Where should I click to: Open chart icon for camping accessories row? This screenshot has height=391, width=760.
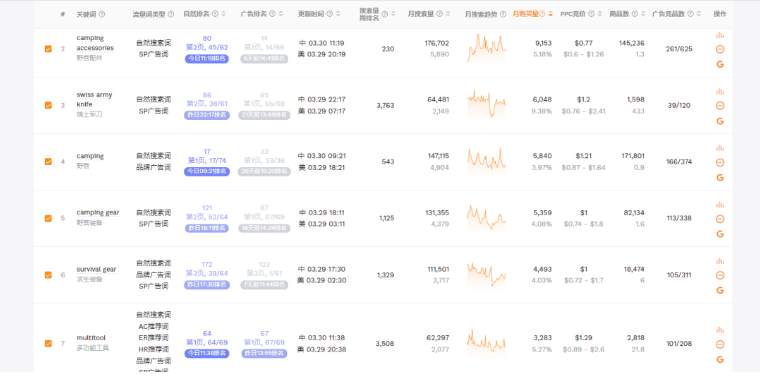(x=720, y=35)
